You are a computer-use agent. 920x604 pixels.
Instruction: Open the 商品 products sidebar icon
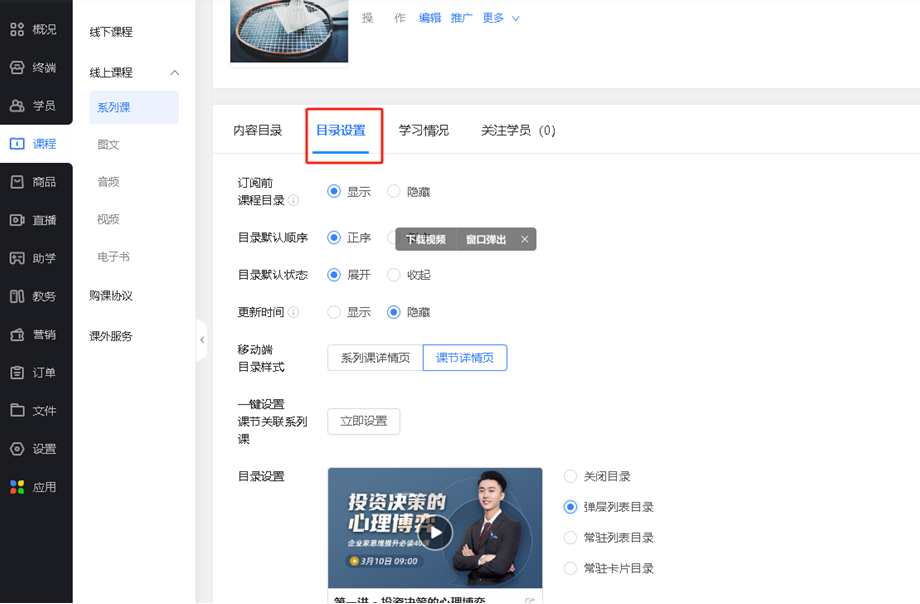(17, 182)
